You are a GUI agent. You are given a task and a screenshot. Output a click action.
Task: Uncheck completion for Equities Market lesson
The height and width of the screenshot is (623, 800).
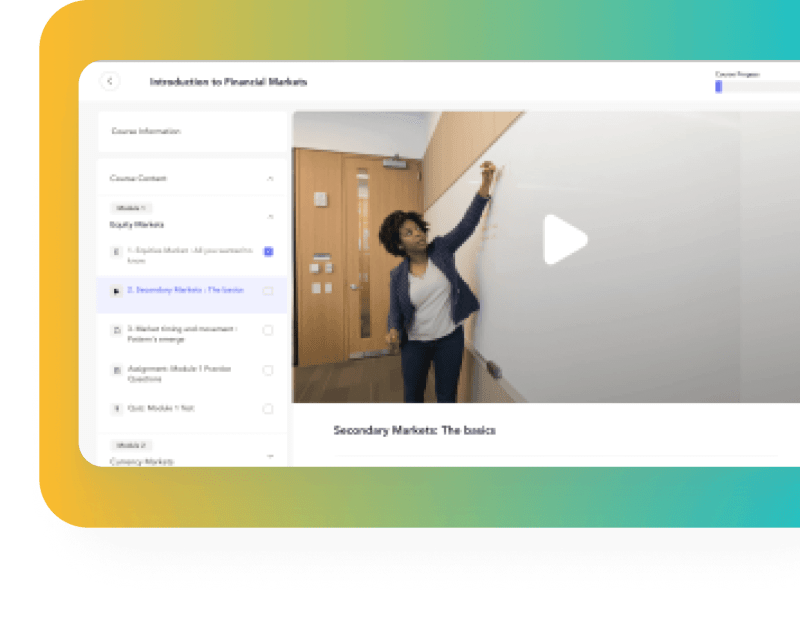267,250
